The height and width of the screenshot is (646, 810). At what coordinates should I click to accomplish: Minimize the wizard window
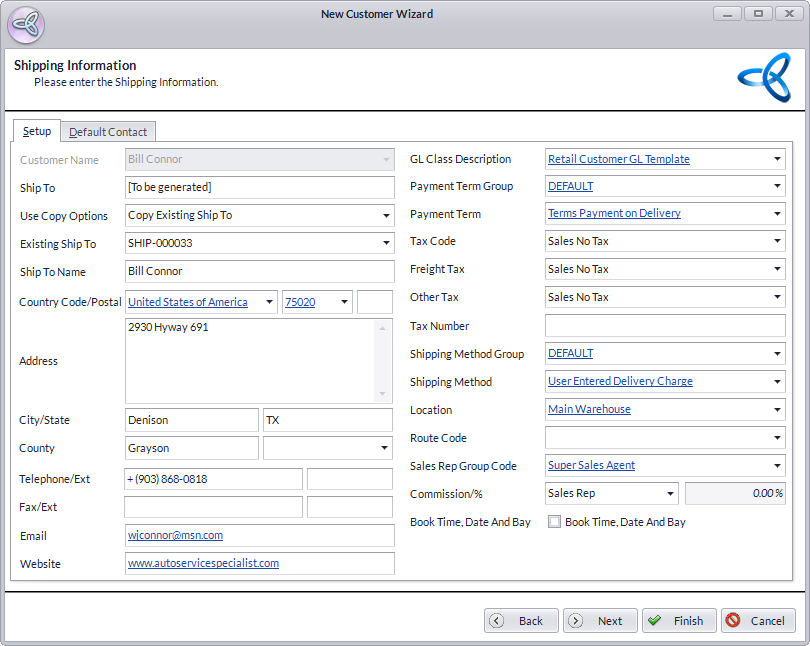coord(729,14)
